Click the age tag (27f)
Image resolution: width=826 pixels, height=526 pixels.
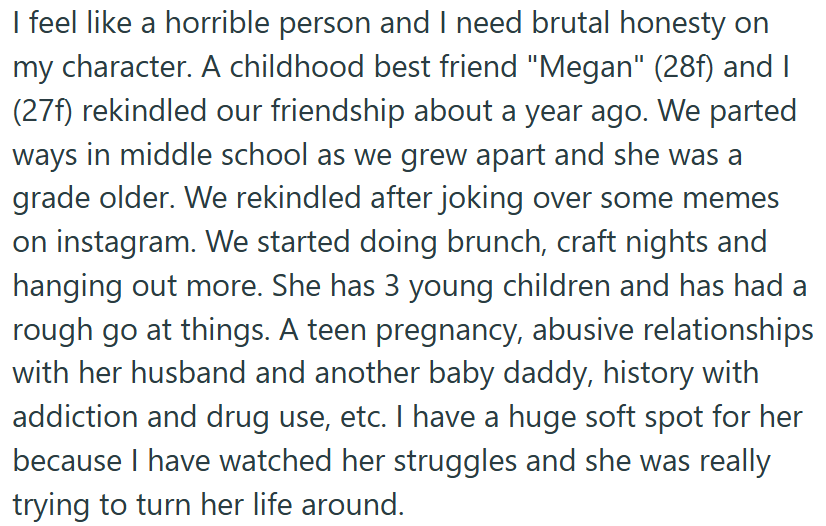click(42, 111)
